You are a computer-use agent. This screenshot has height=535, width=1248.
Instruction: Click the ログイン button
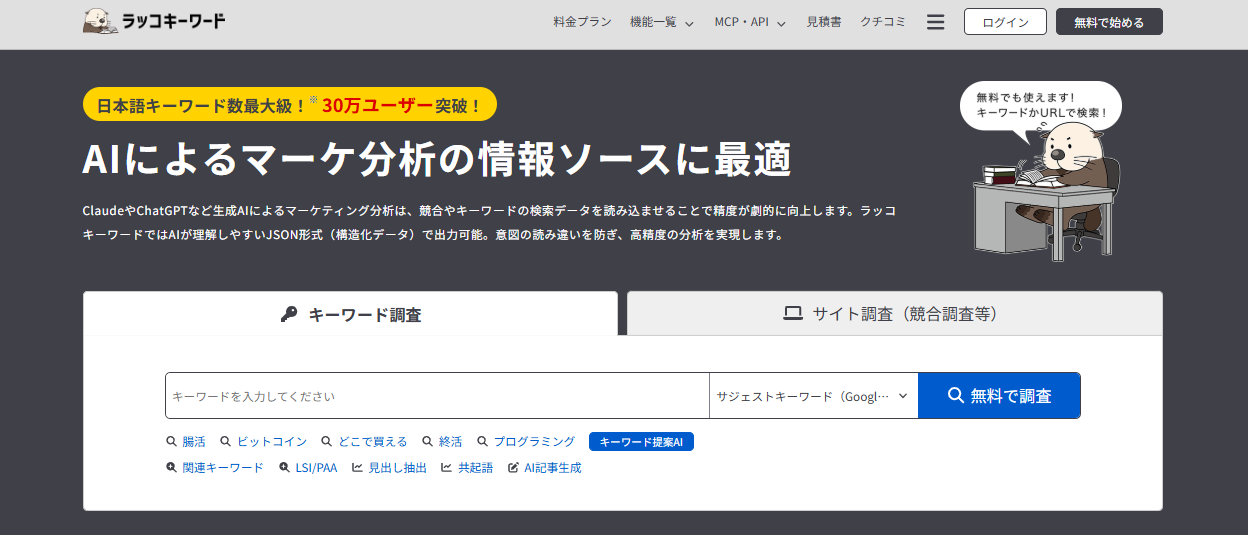(1005, 22)
